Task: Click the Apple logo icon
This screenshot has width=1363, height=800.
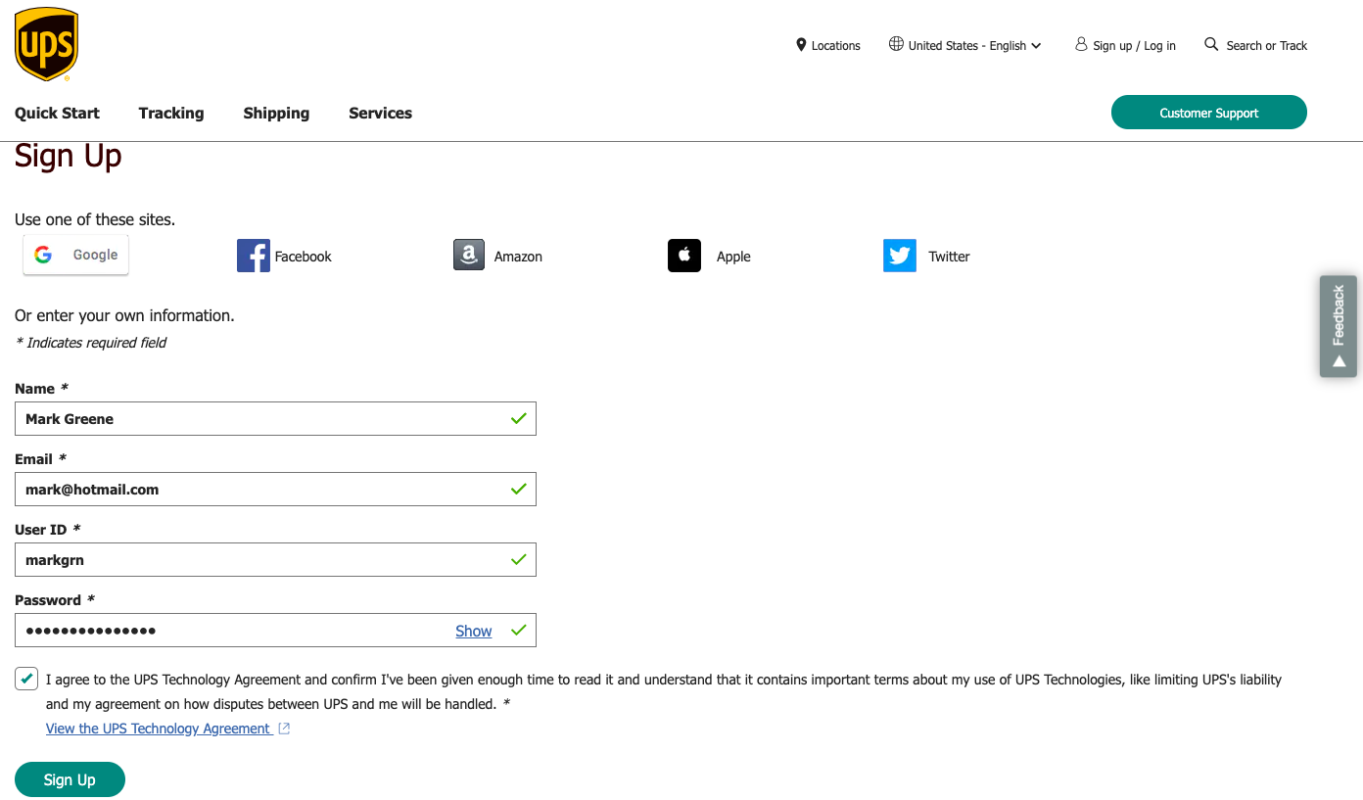Action: click(x=684, y=256)
